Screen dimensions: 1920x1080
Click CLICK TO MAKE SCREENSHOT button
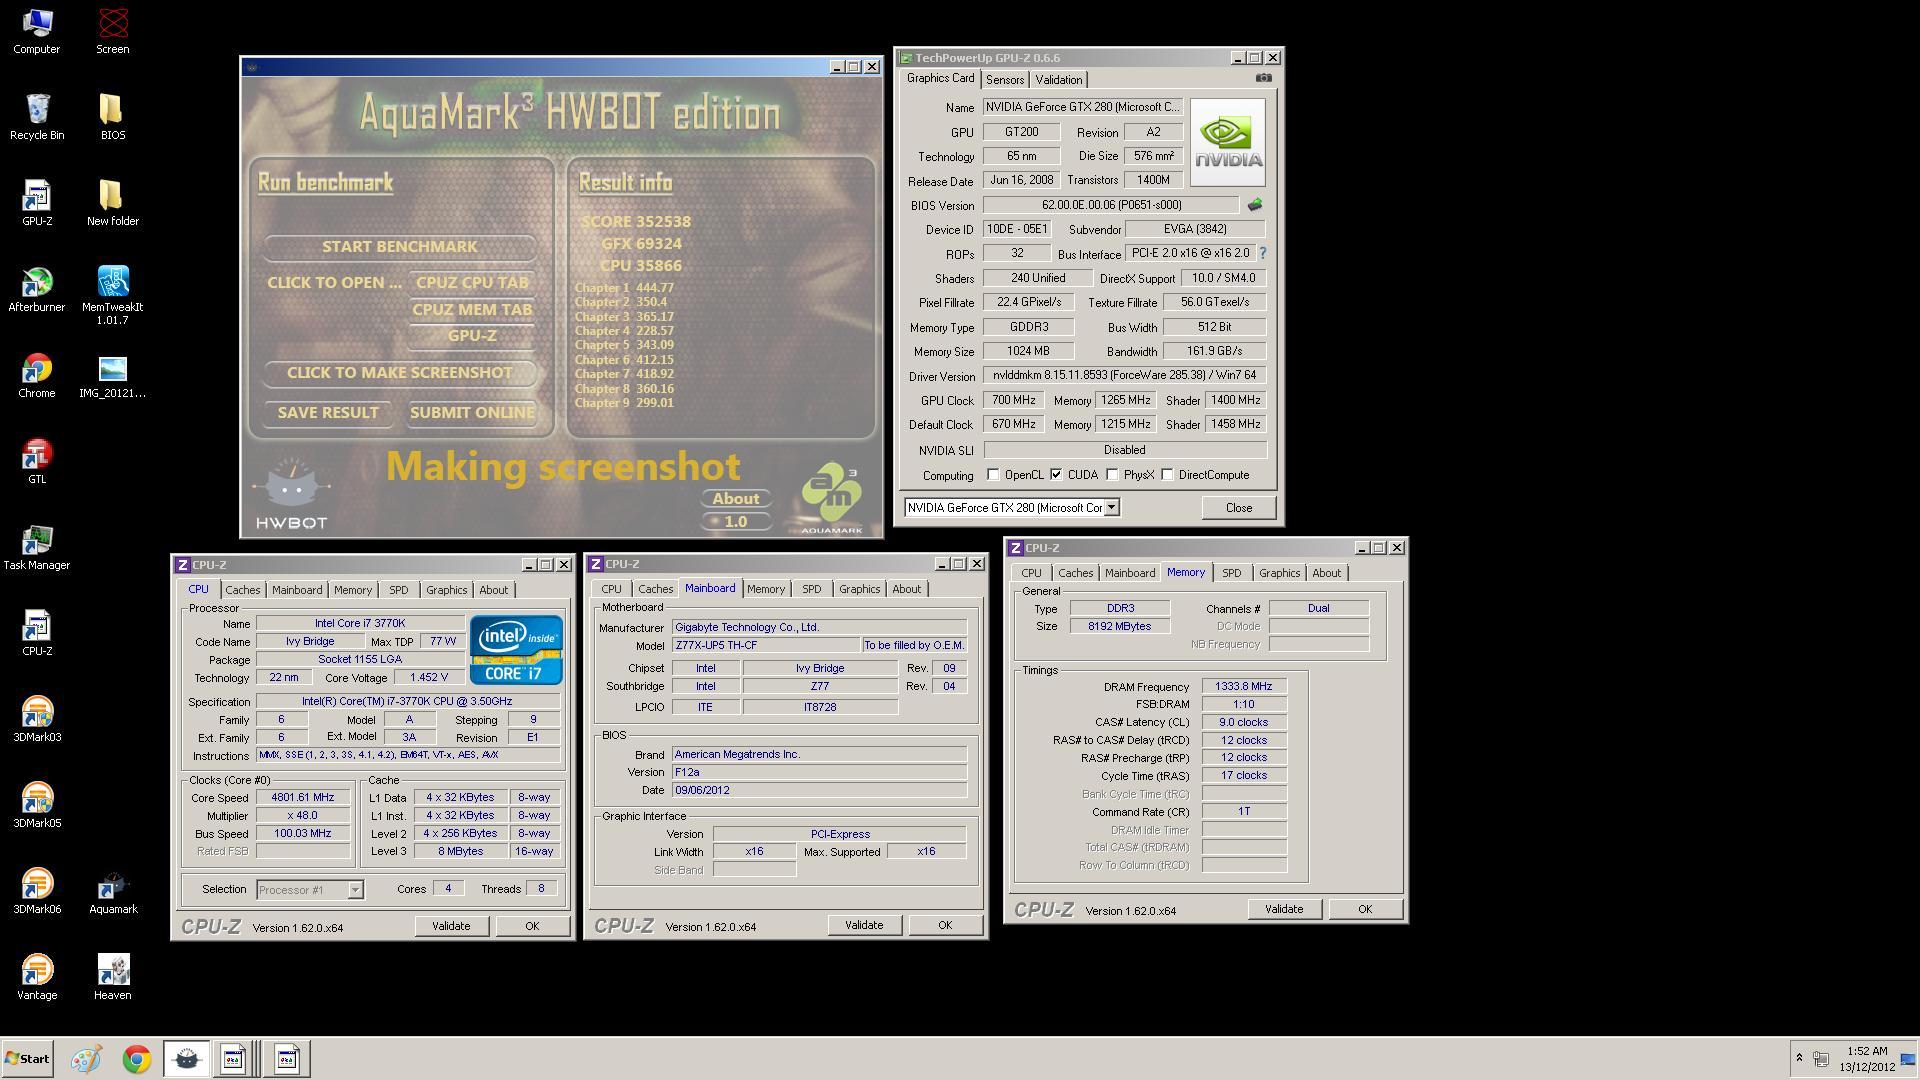coord(400,373)
